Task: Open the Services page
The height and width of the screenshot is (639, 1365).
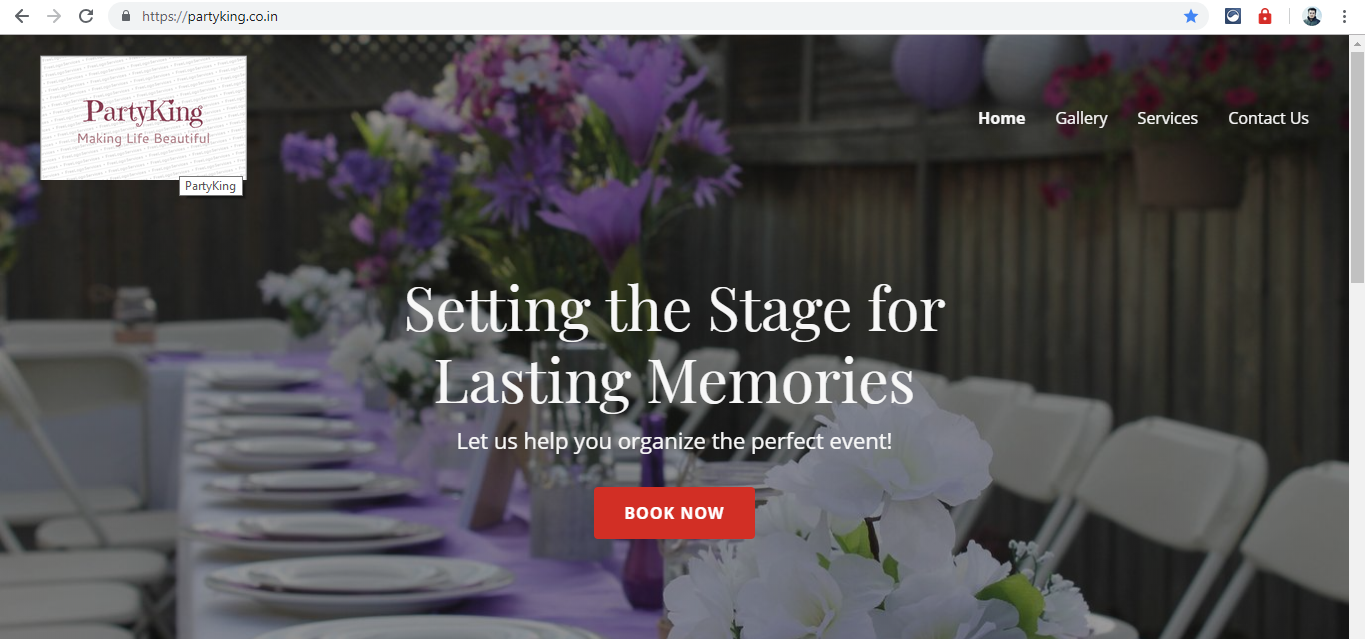Action: [1167, 118]
